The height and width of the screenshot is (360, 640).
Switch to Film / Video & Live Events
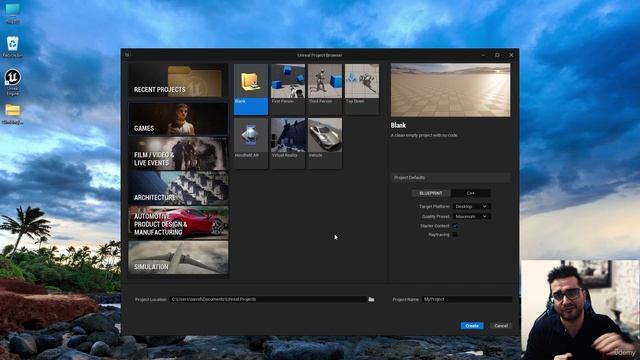(178, 153)
